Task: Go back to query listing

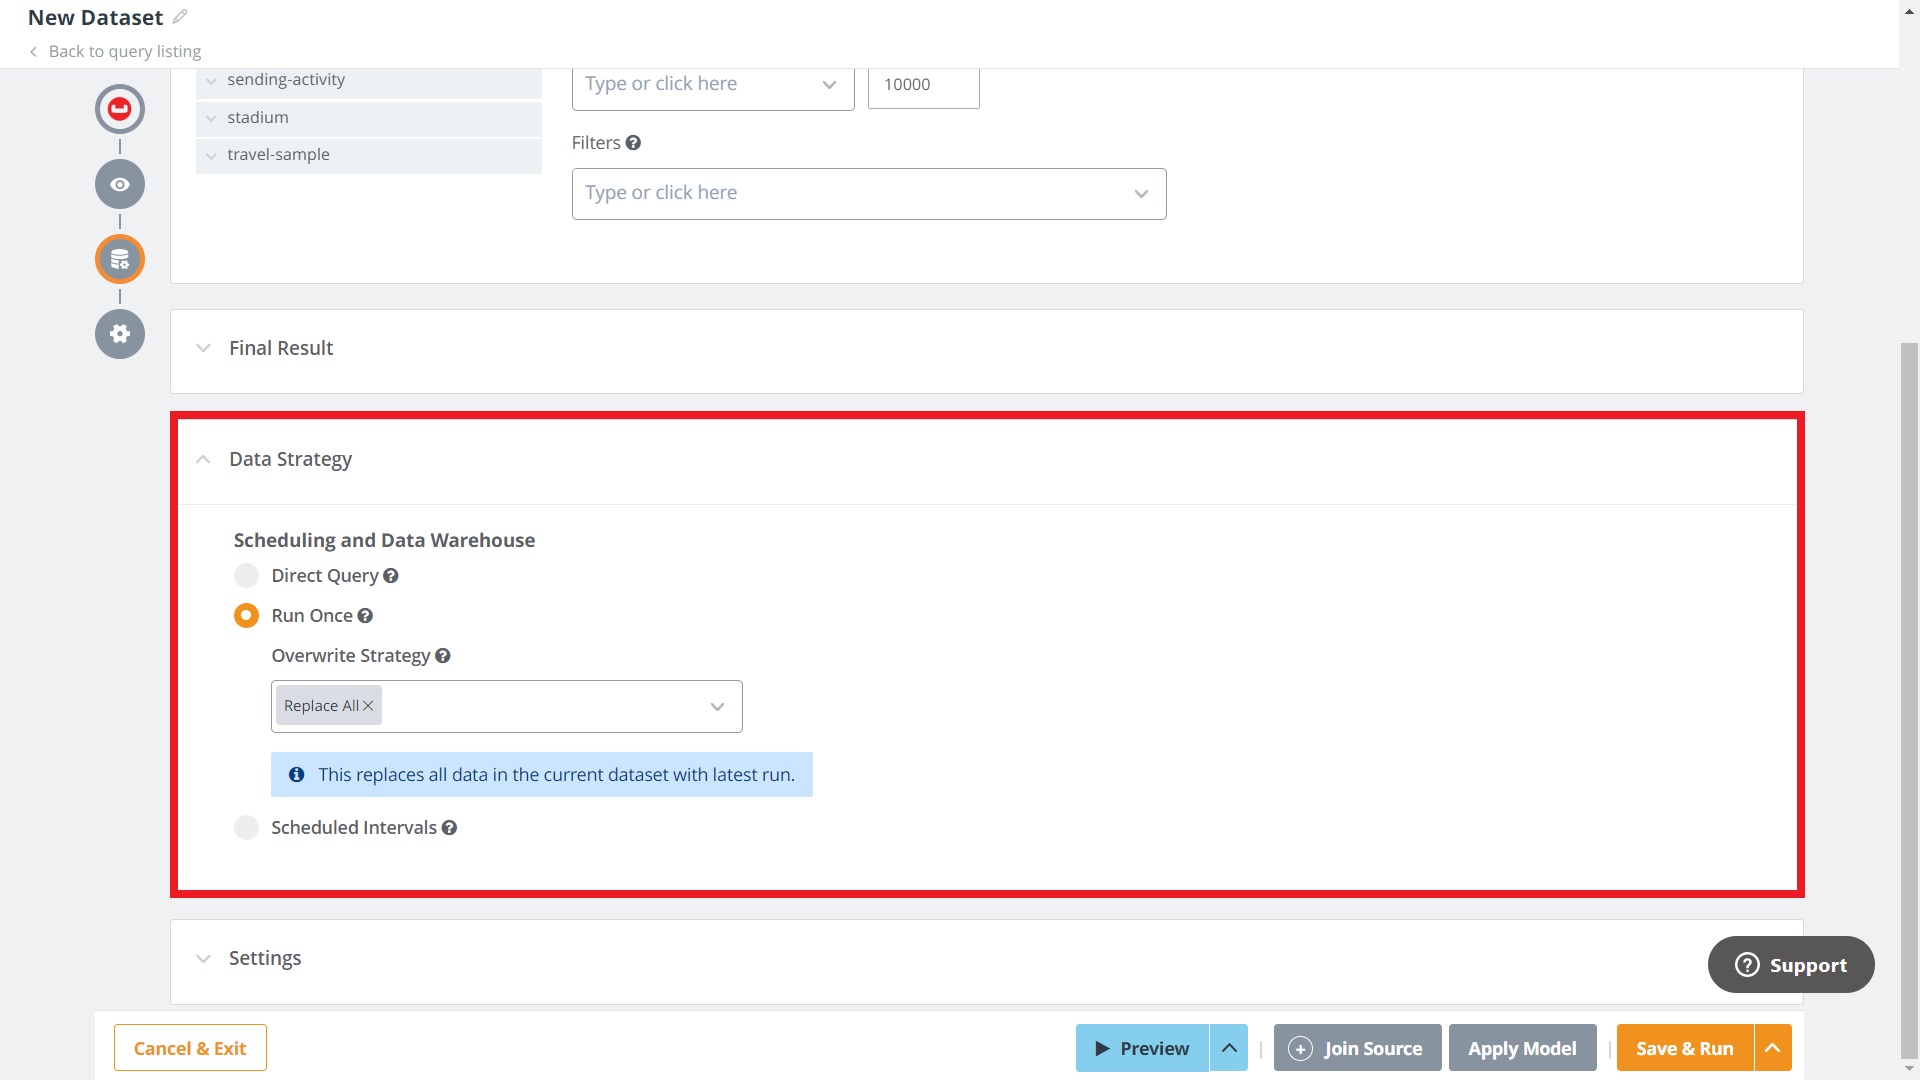Action: tap(113, 51)
